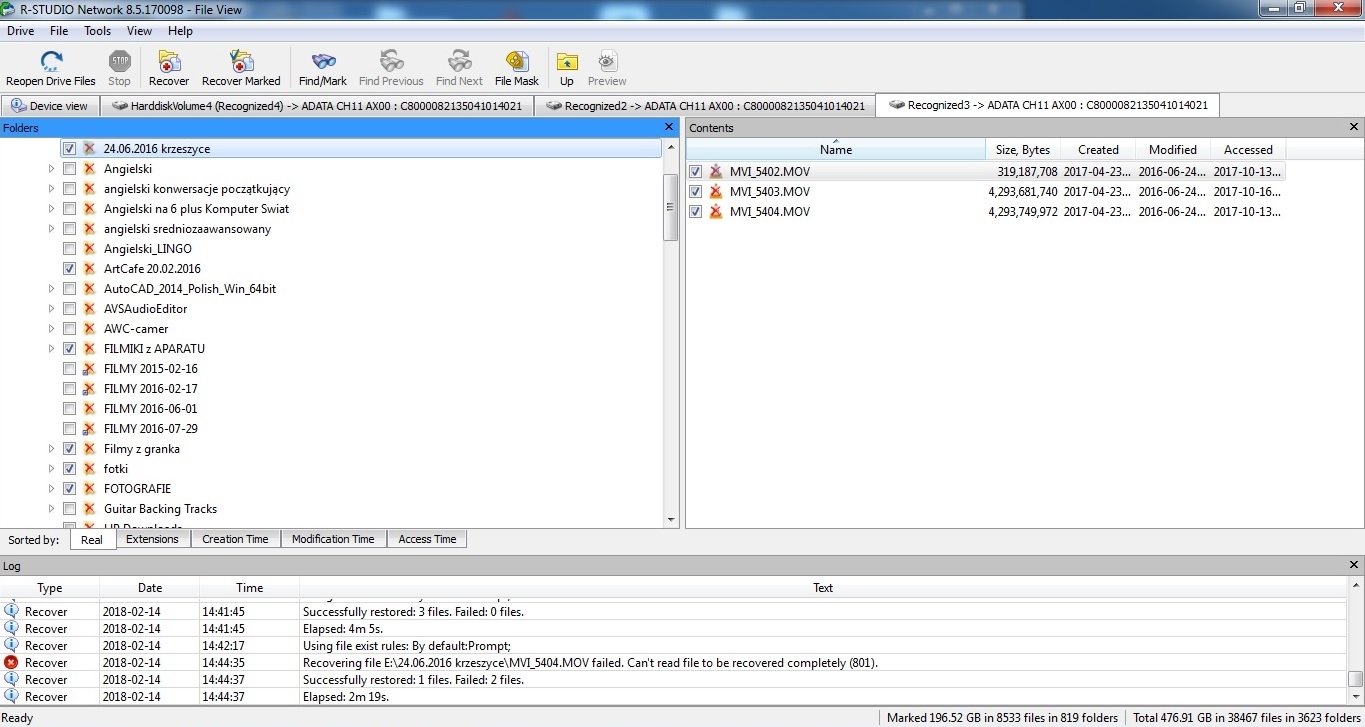1365x727 pixels.
Task: Open the Drive menu
Action: [20, 31]
